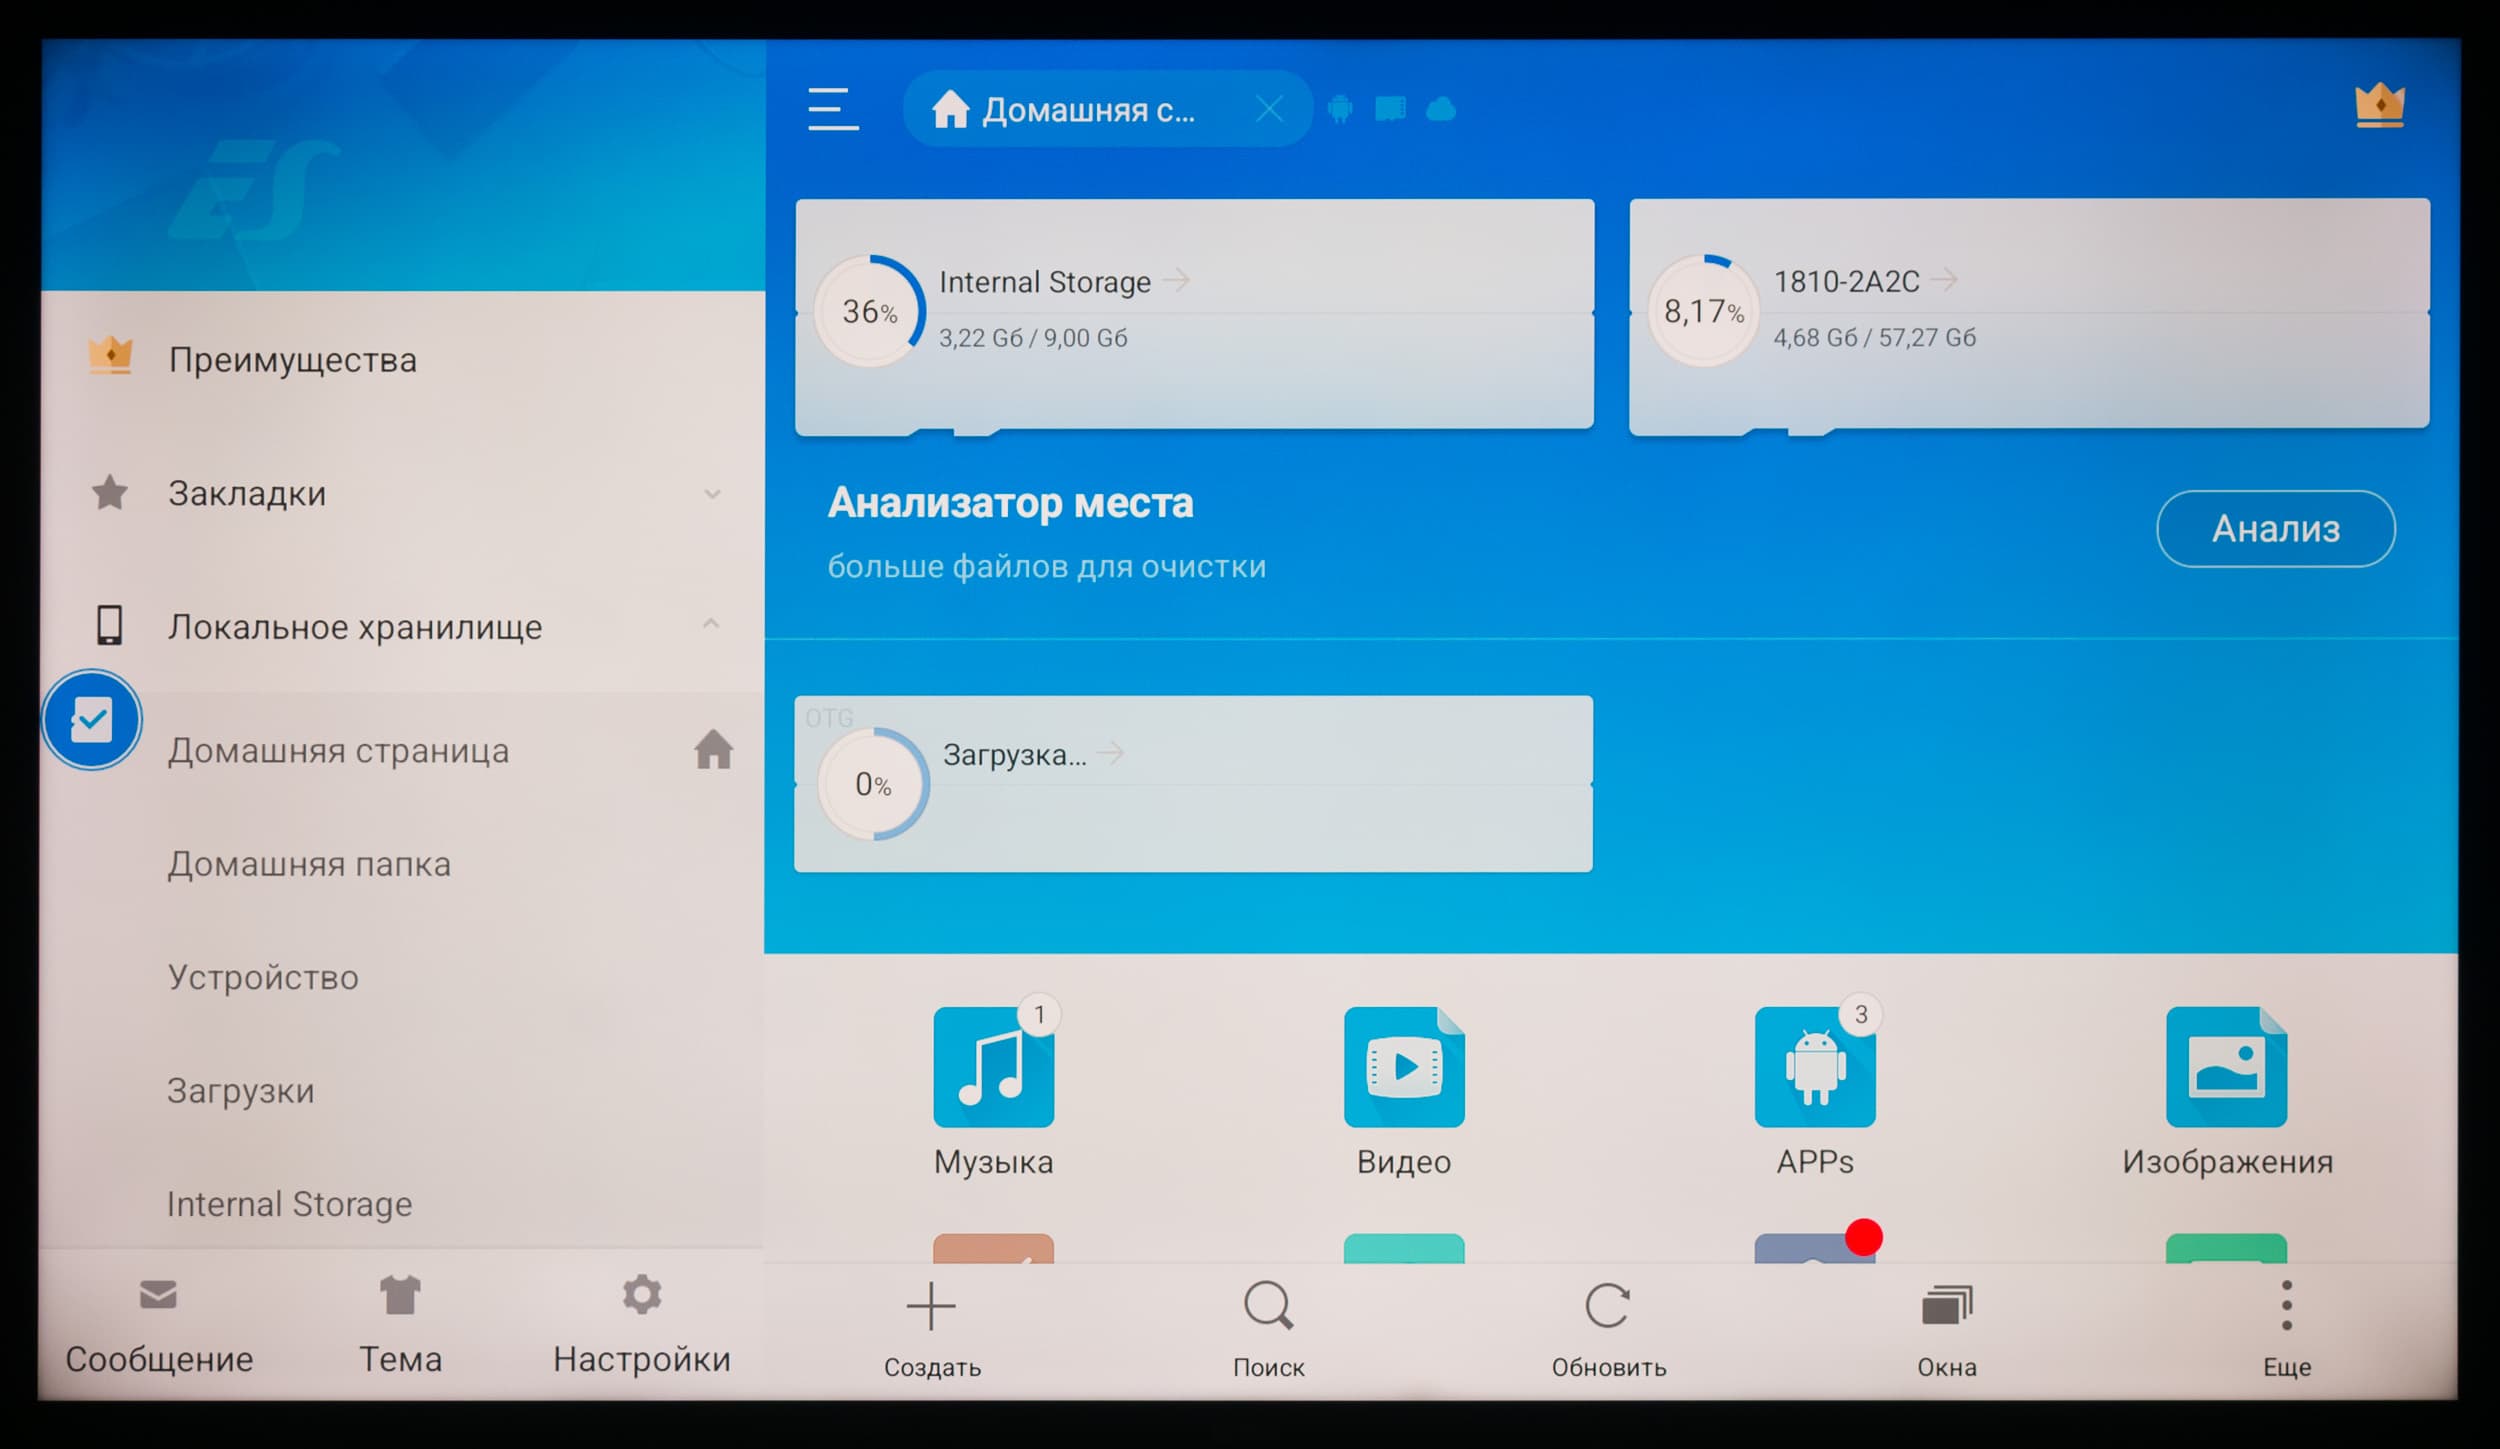The width and height of the screenshot is (2500, 1449).
Task: Expand the Закладки section chevron
Action: tap(712, 494)
